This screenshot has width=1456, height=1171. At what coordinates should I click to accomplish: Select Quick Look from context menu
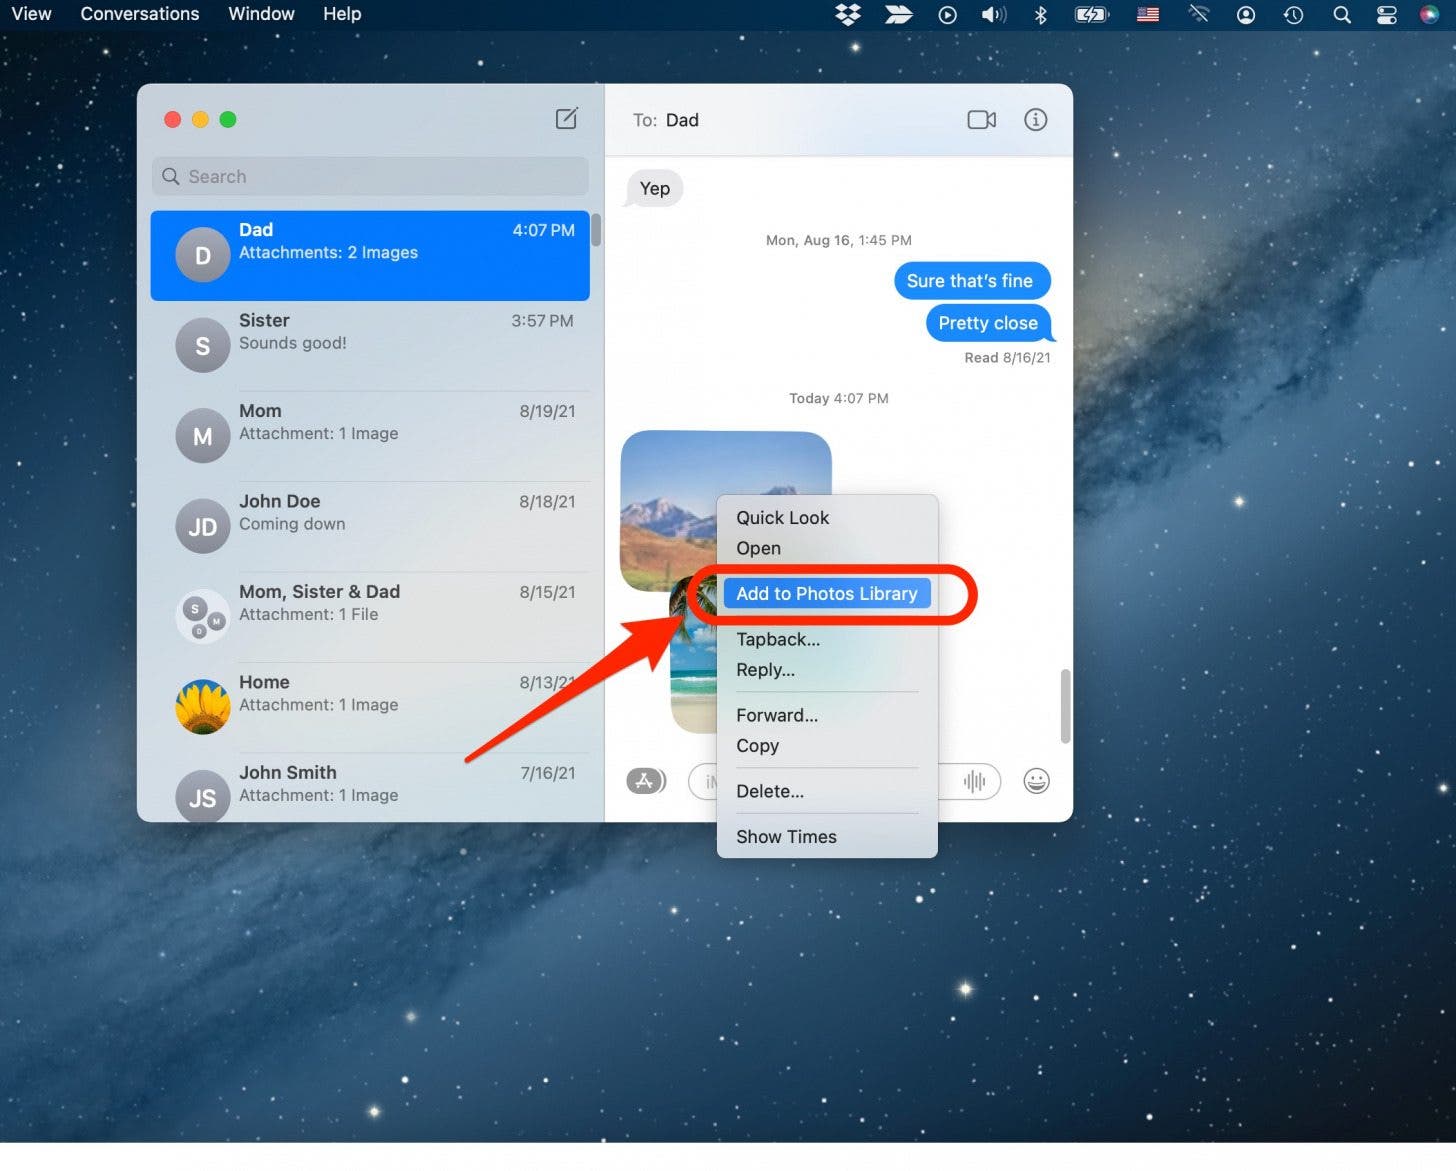point(782,518)
